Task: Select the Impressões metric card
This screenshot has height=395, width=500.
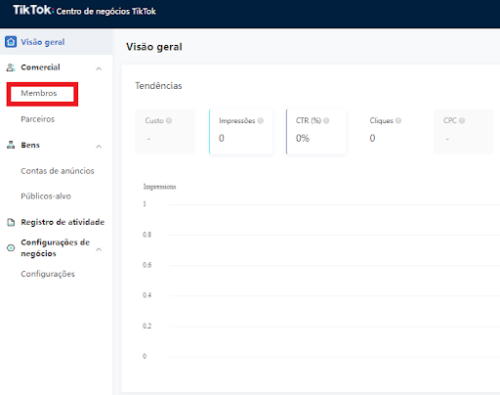Action: coord(241,132)
